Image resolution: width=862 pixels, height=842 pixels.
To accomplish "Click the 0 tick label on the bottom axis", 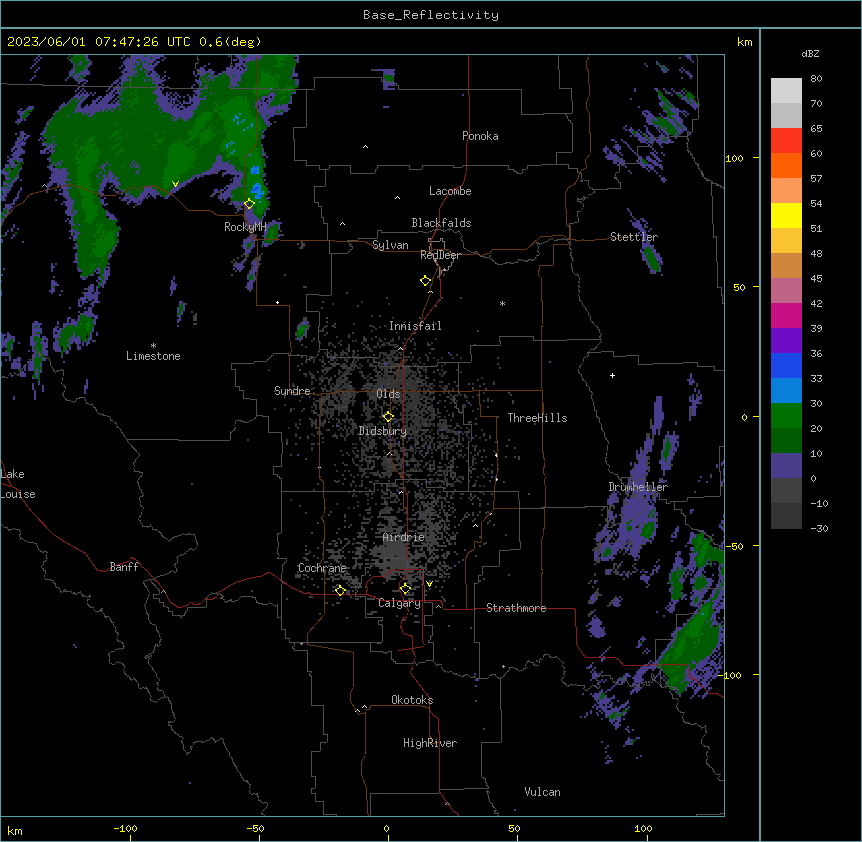I will (x=386, y=828).
